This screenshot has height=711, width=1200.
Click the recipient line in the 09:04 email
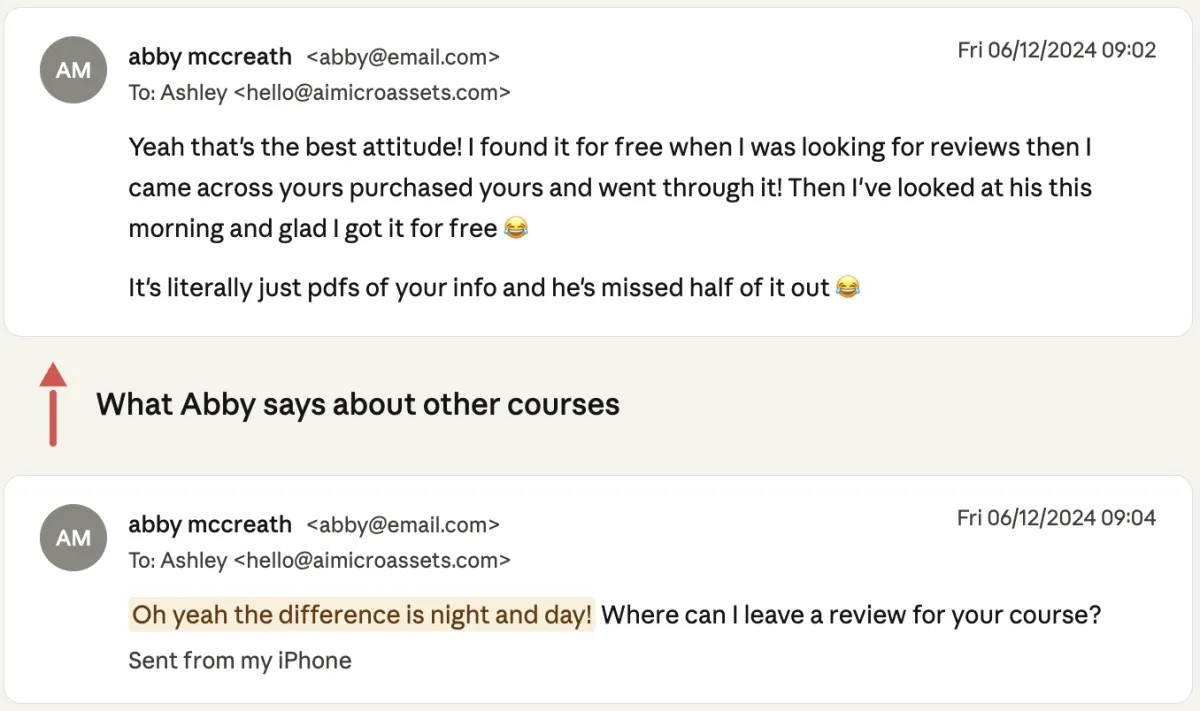319,560
